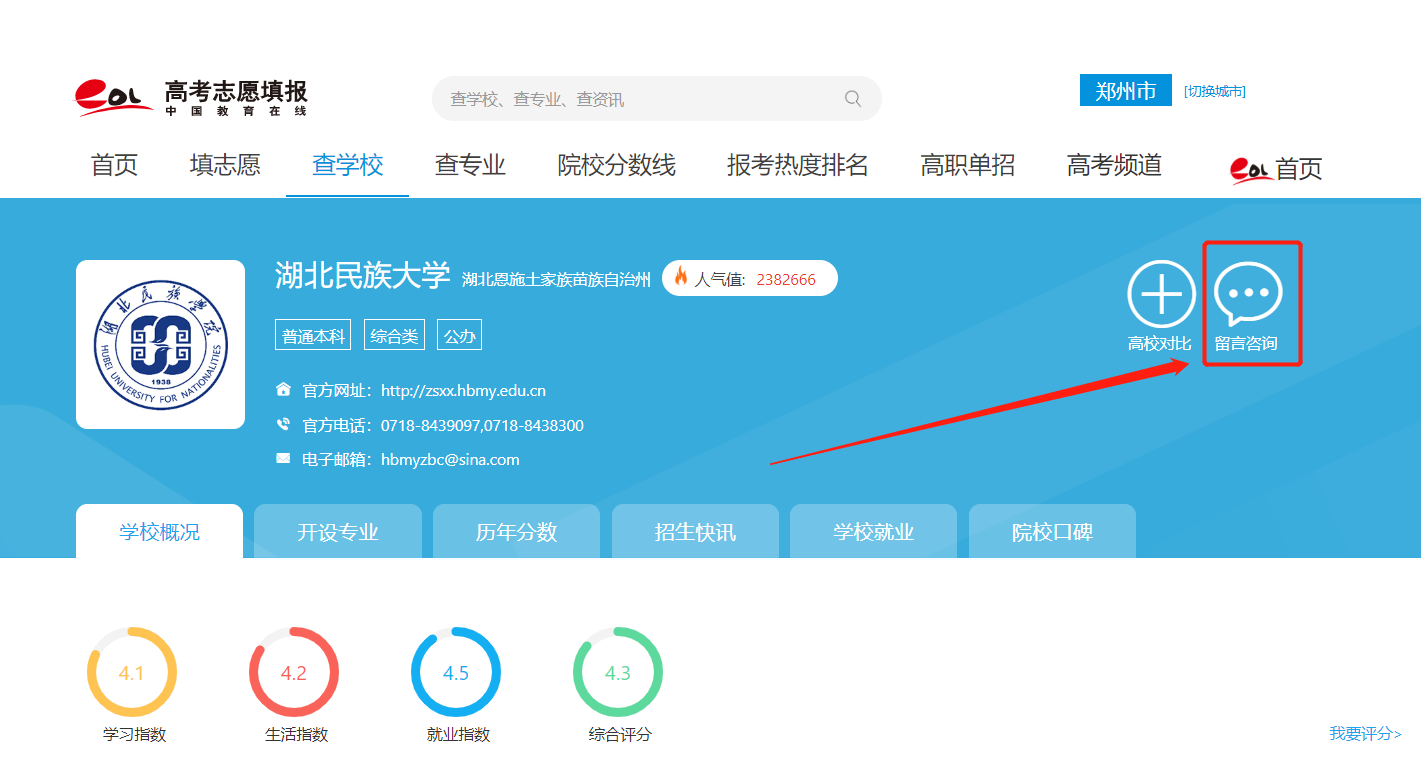Open 院校分数线 in the navigation menu
Image resolution: width=1421 pixels, height=765 pixels.
coord(616,165)
